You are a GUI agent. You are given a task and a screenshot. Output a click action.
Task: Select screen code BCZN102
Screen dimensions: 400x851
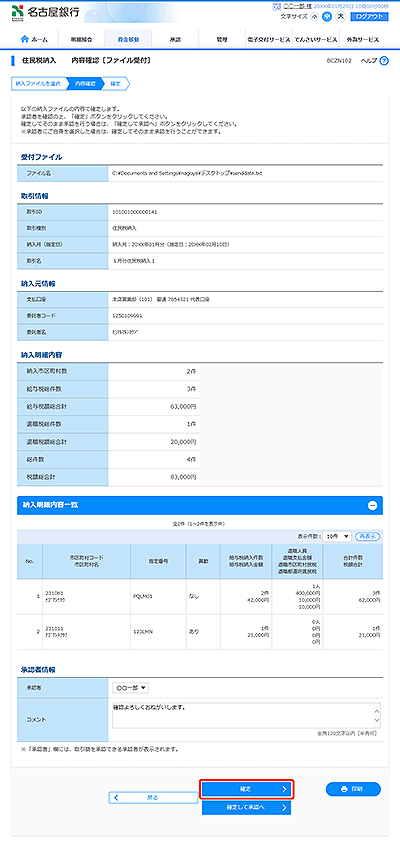[339, 61]
